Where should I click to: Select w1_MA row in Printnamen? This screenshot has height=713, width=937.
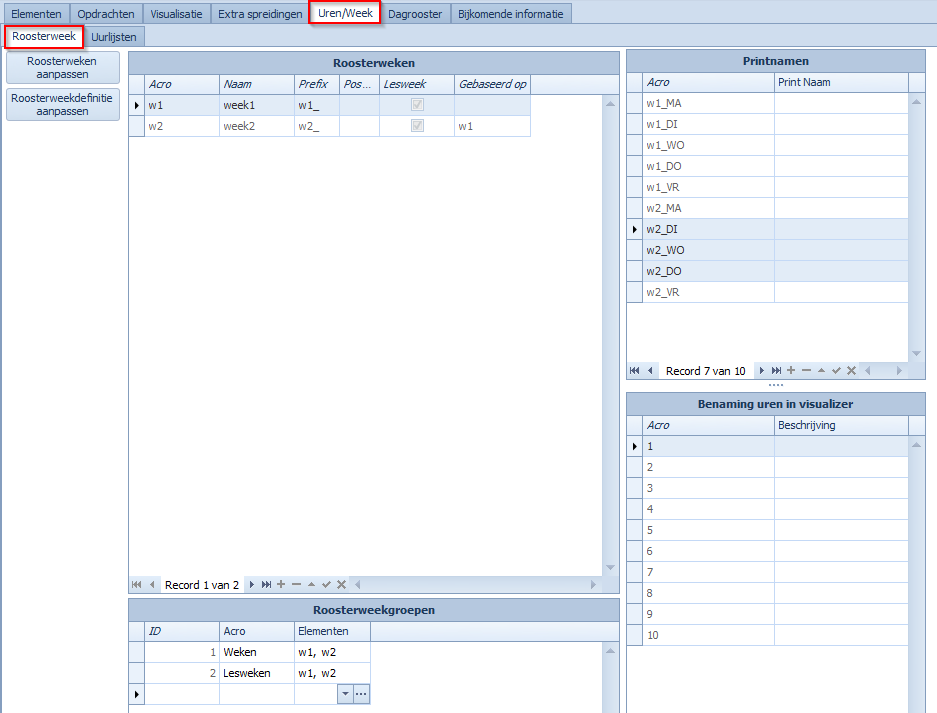(768, 103)
